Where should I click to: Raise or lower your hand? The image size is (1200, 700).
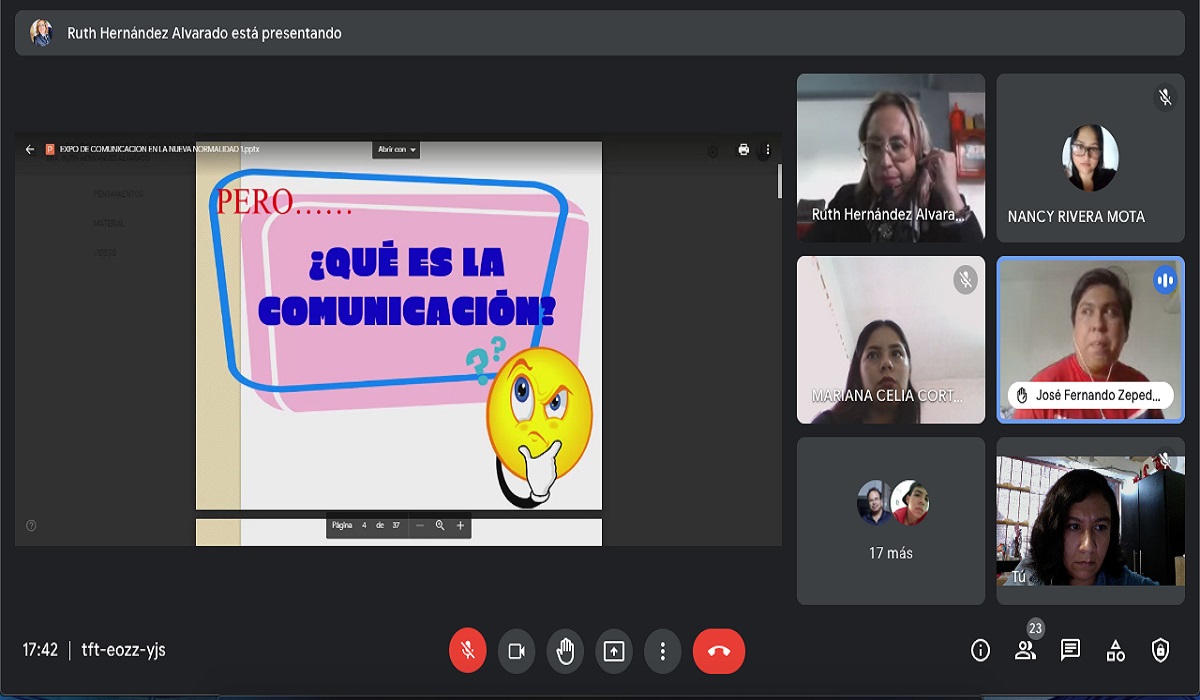click(565, 651)
